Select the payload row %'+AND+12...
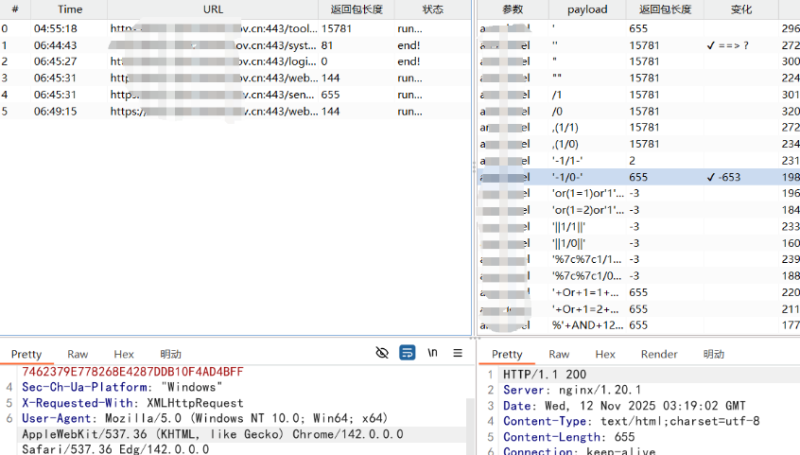 (638, 325)
